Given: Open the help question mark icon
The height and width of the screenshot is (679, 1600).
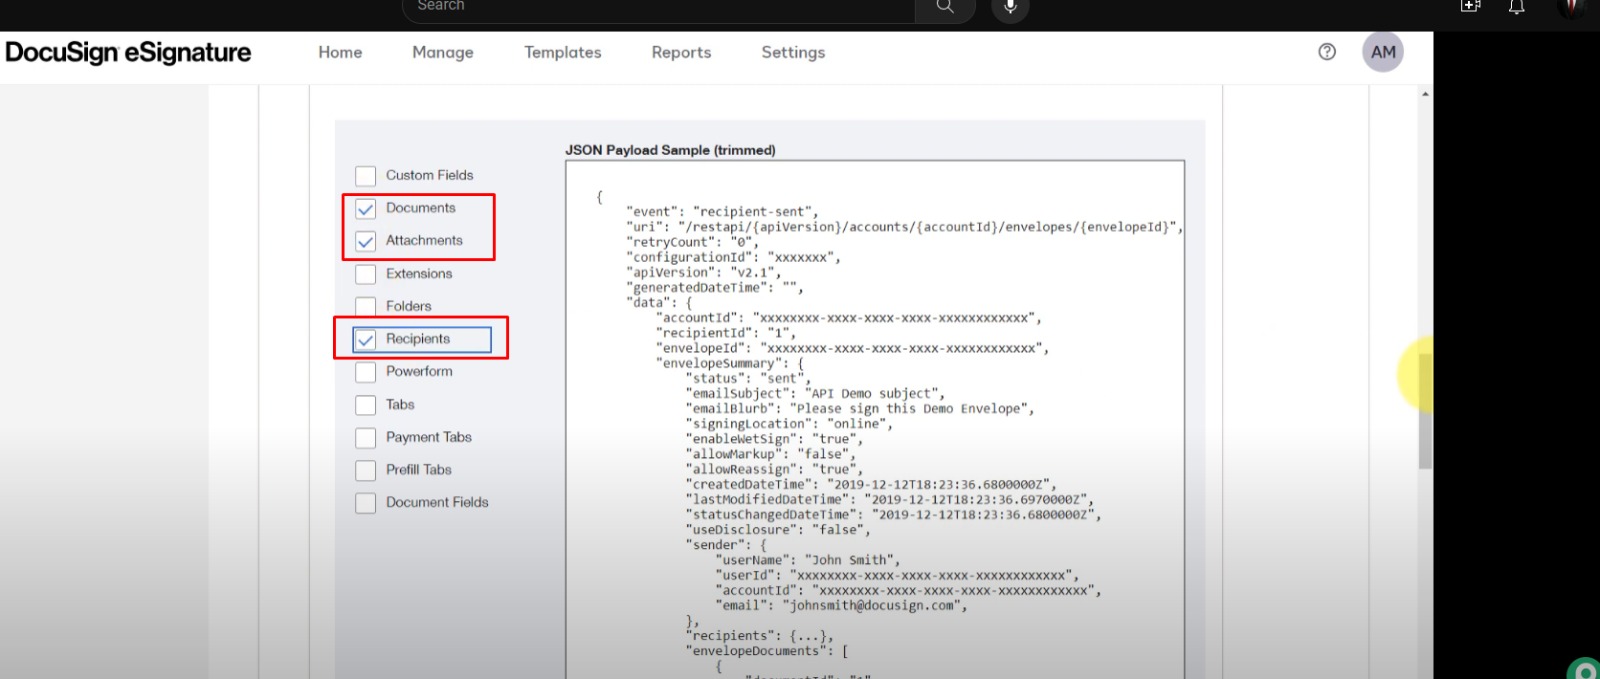Looking at the screenshot, I should pos(1327,52).
